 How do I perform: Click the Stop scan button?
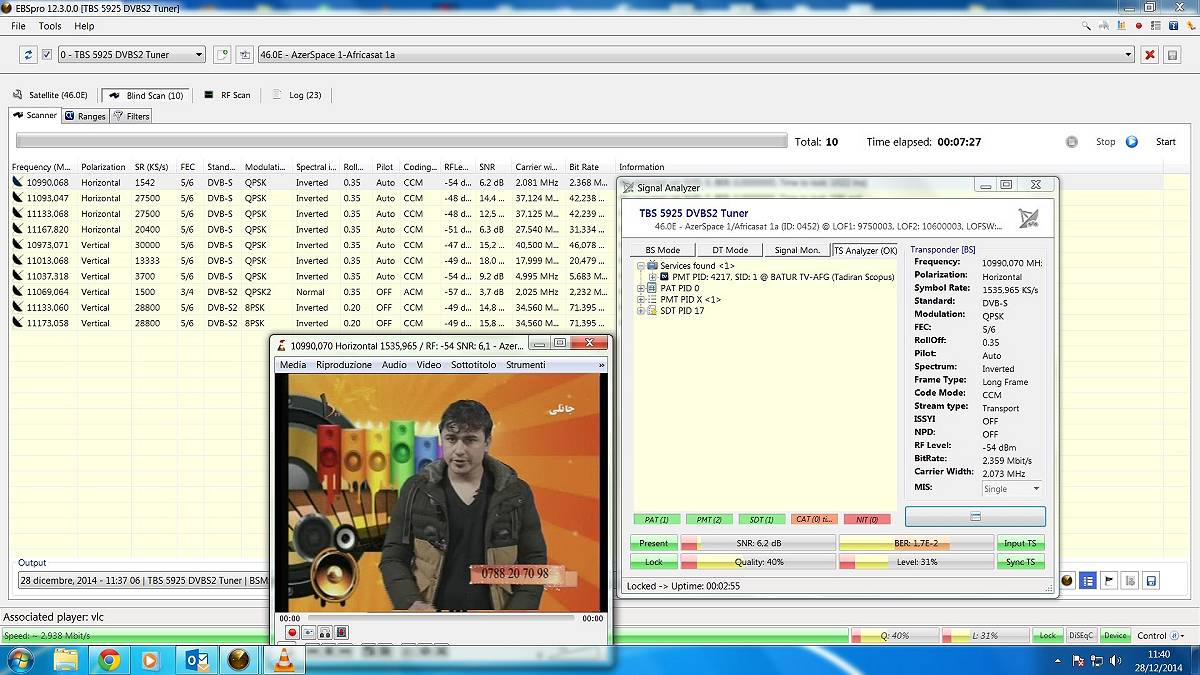(1090, 142)
